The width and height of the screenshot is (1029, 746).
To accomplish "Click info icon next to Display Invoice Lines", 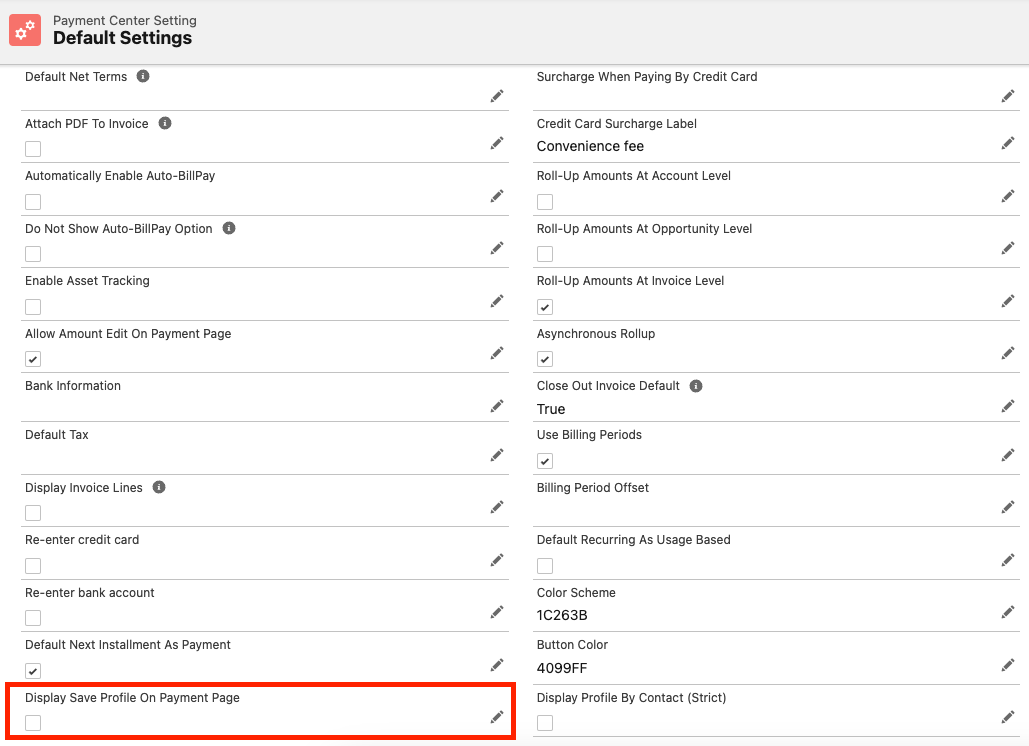I will coord(159,488).
